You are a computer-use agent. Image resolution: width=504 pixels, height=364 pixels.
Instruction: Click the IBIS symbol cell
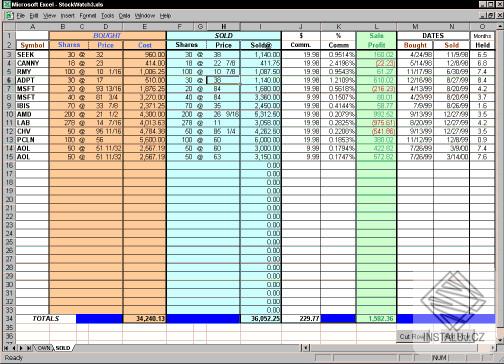click(x=32, y=106)
